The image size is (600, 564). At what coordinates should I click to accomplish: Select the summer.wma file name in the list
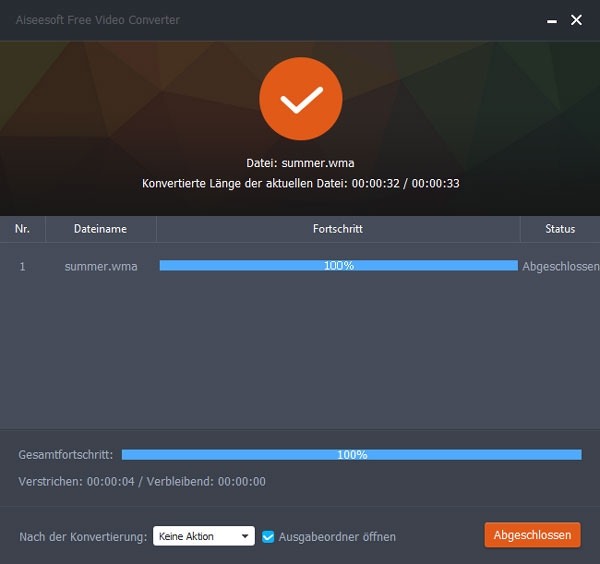tap(101, 266)
